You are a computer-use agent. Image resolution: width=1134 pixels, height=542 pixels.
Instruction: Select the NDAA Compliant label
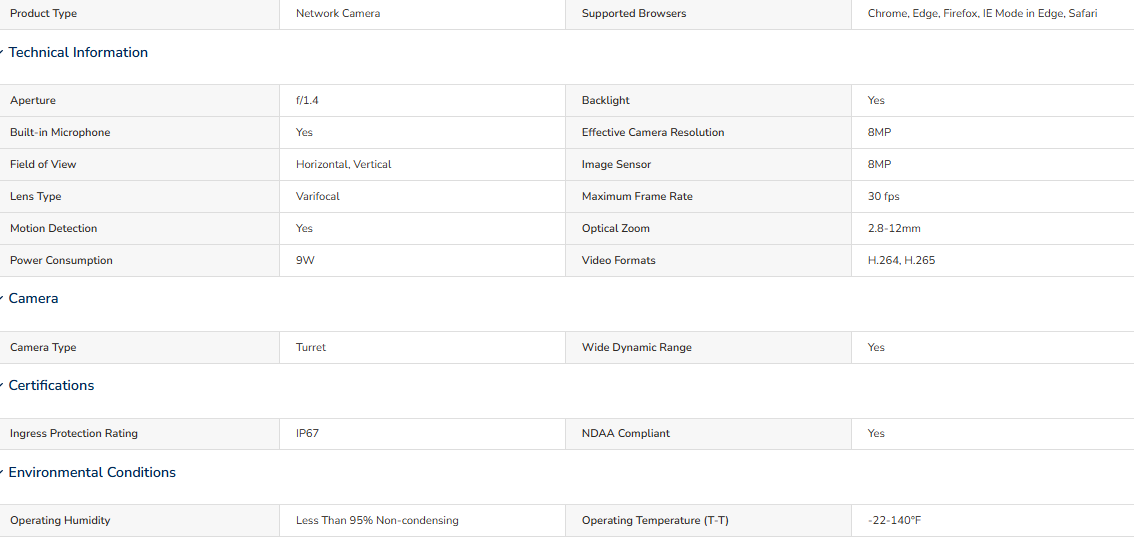pyautogui.click(x=626, y=433)
